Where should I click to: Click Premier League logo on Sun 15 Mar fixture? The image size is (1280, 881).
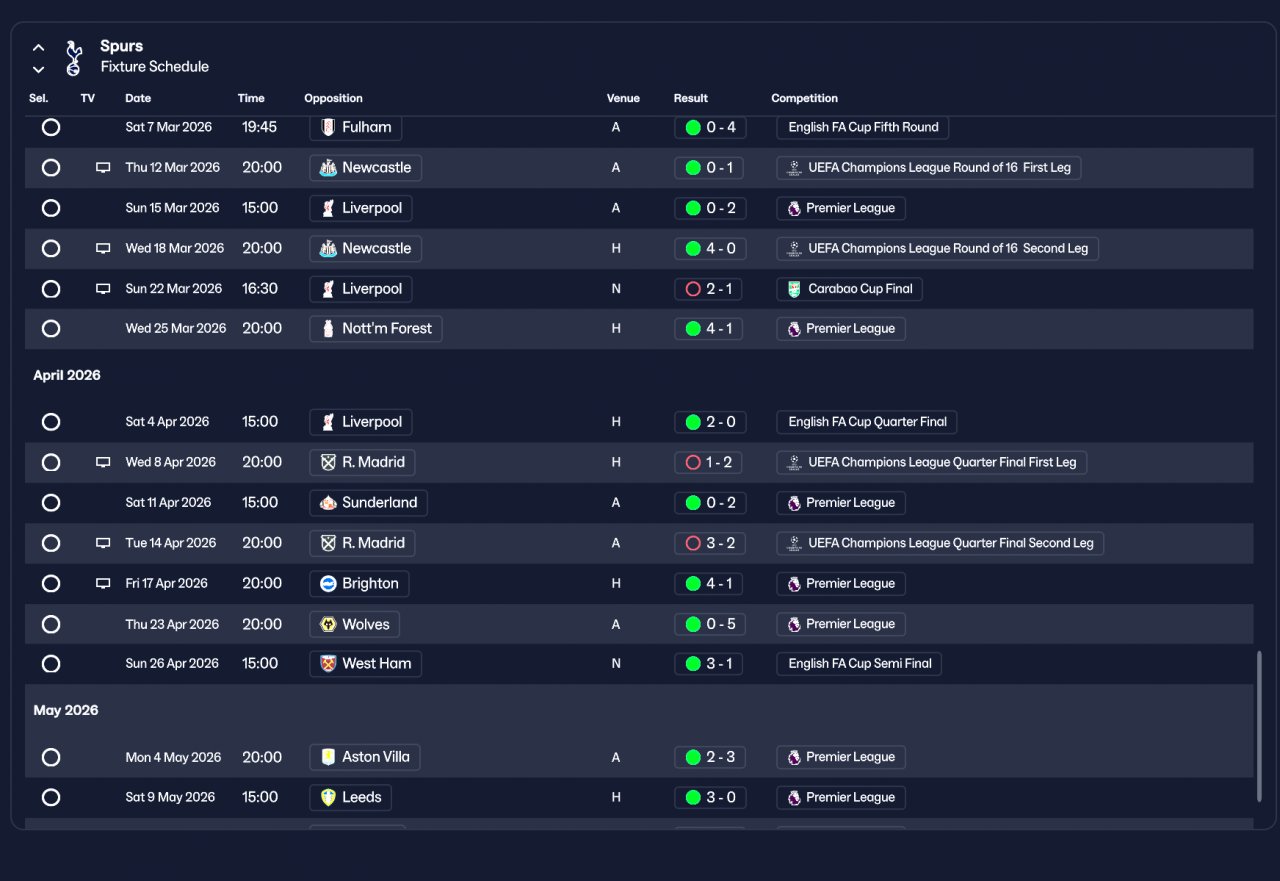point(794,208)
